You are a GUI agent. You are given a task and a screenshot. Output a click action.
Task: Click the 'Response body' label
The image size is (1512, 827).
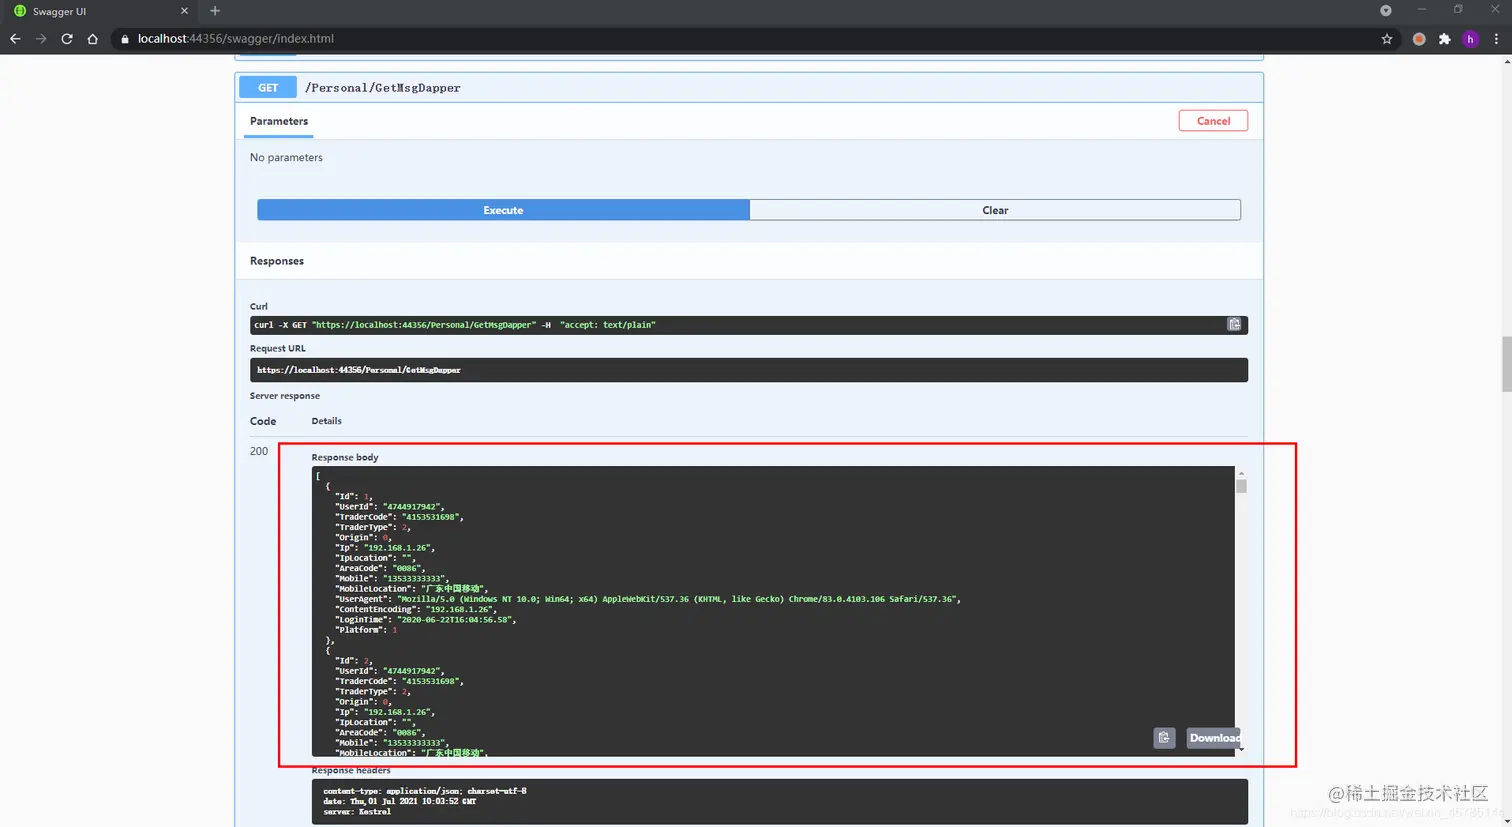(x=345, y=457)
